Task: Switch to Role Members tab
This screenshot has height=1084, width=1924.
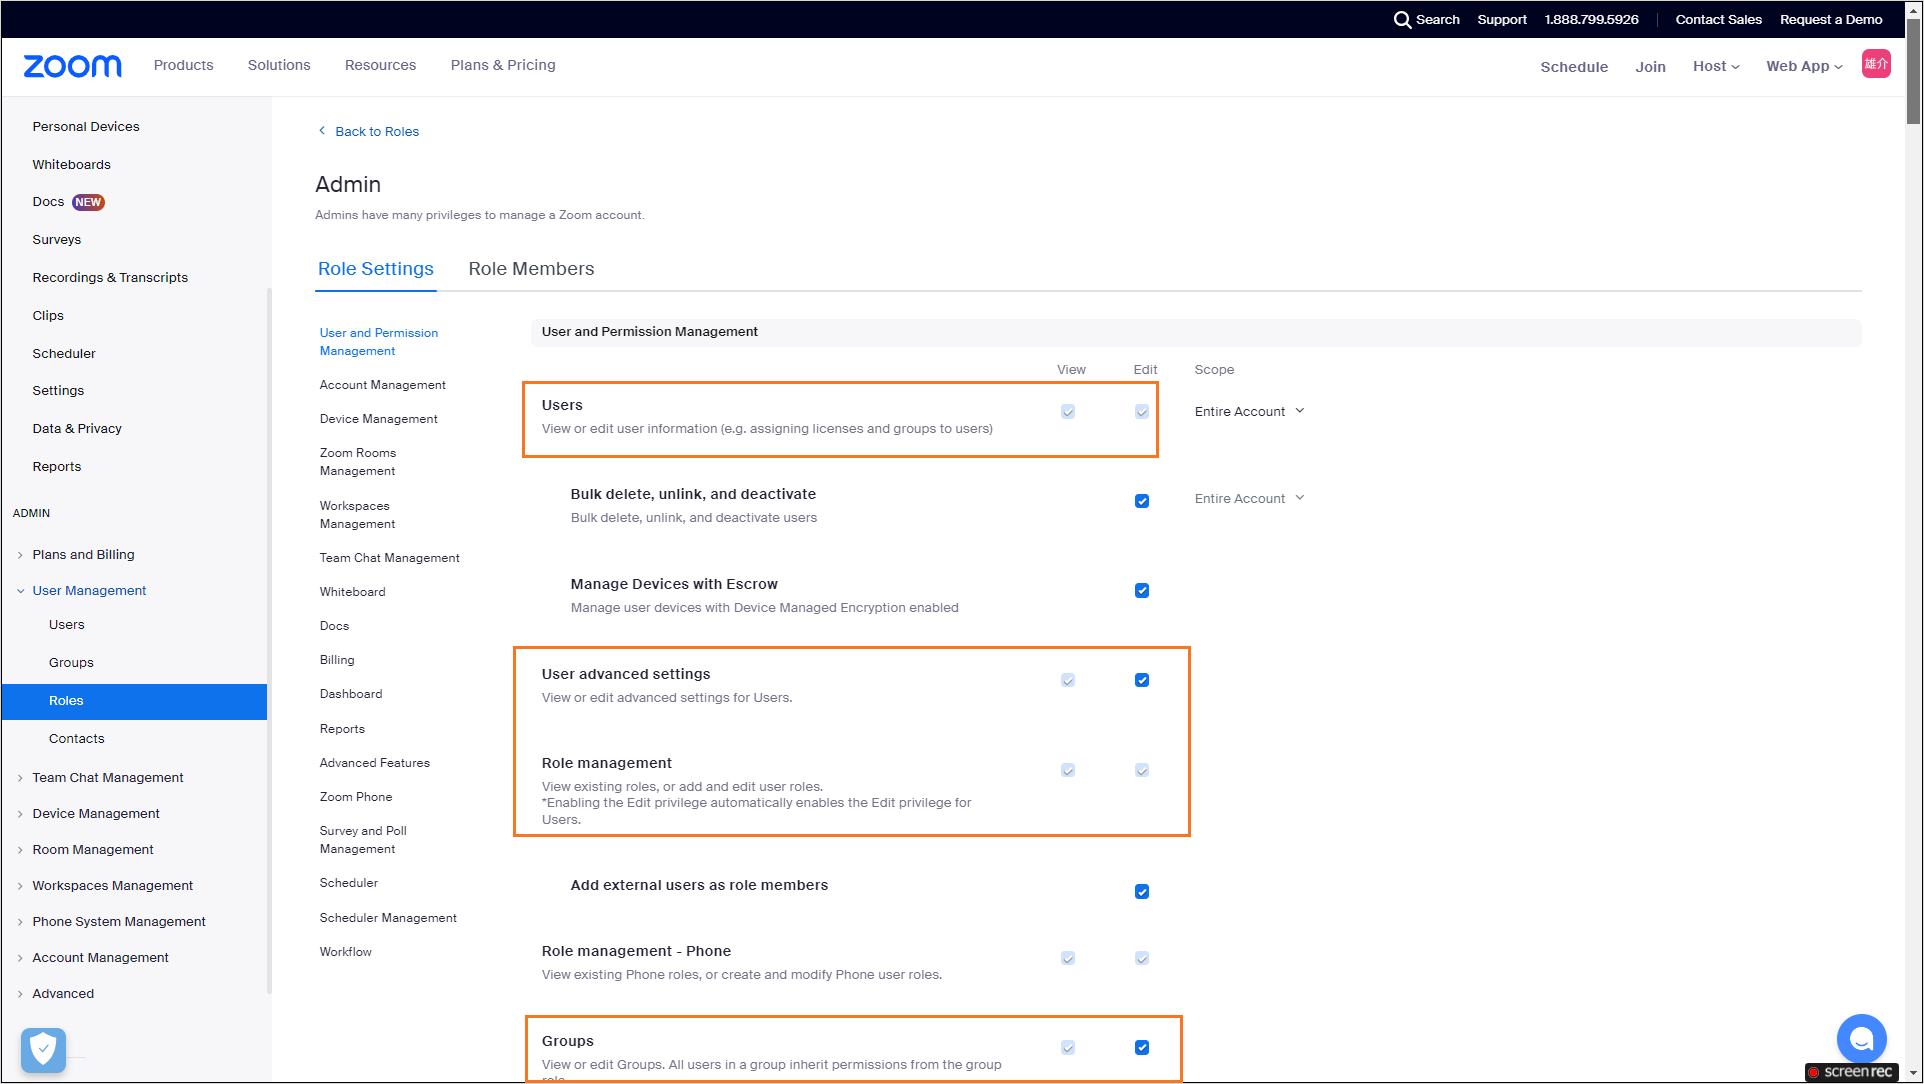Action: 531,269
